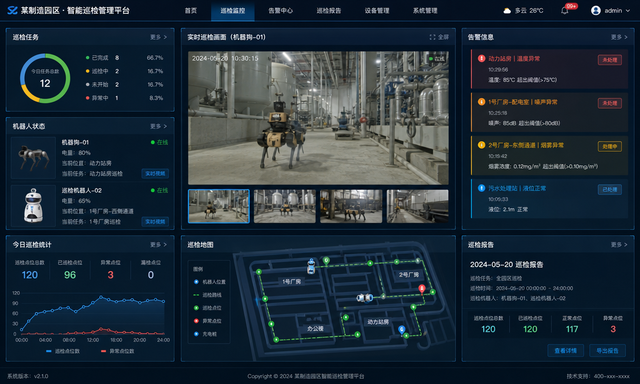Screen dimensions: 640x384
Task: Click the 巡检点位 legend green dot
Action: (196, 308)
